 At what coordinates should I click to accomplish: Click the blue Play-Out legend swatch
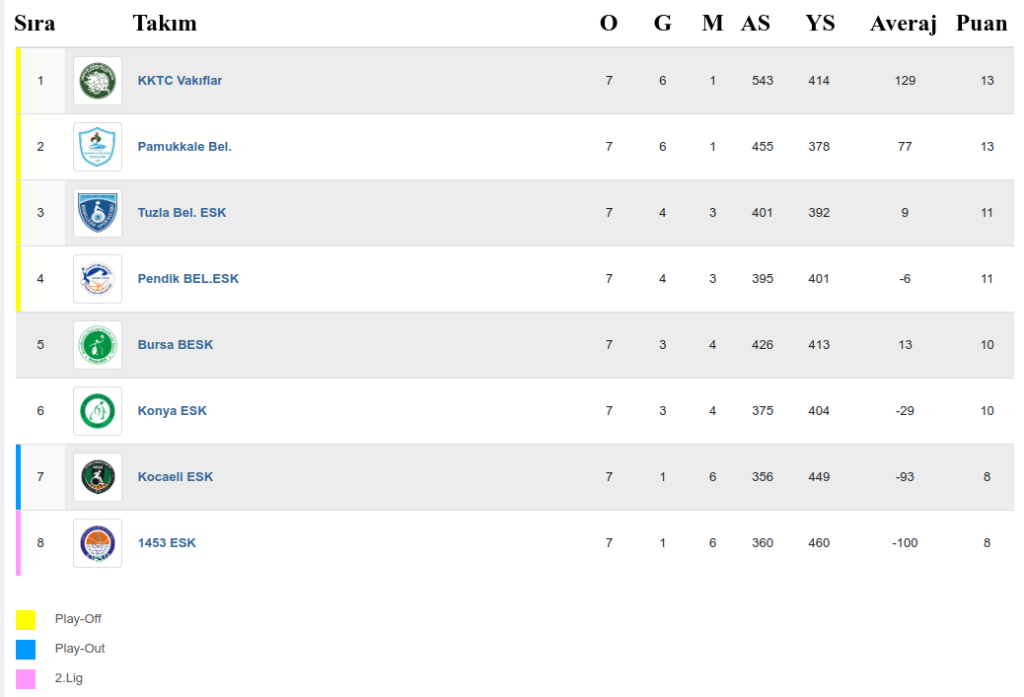click(26, 649)
